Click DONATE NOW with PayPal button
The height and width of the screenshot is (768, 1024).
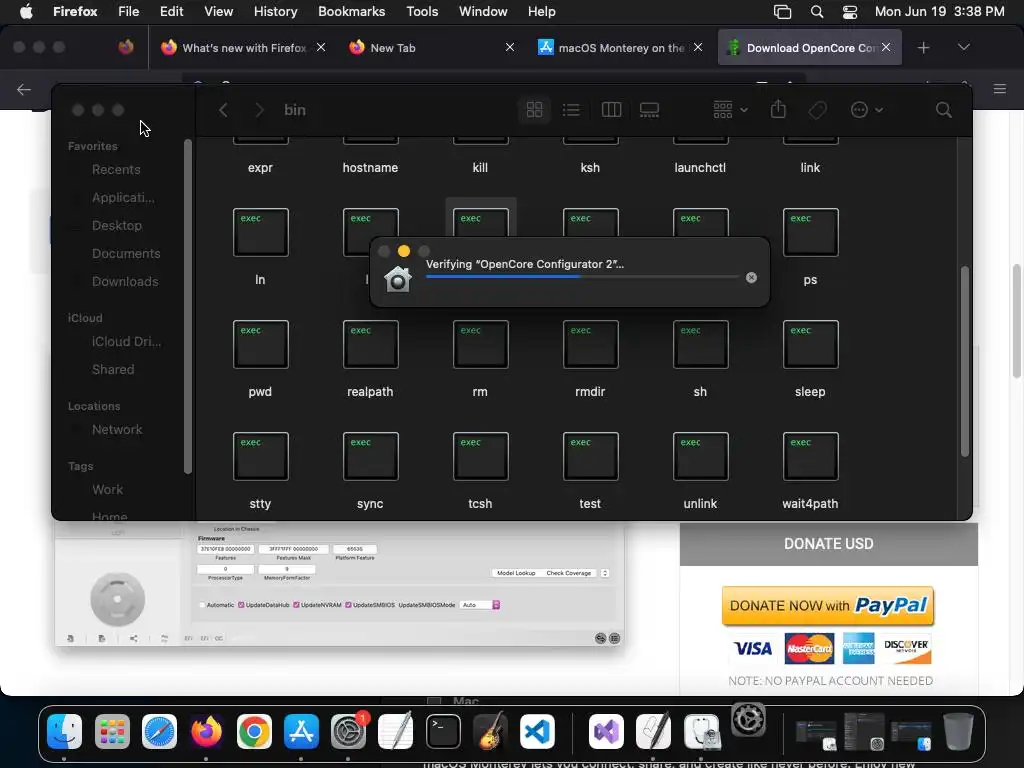tap(827, 605)
